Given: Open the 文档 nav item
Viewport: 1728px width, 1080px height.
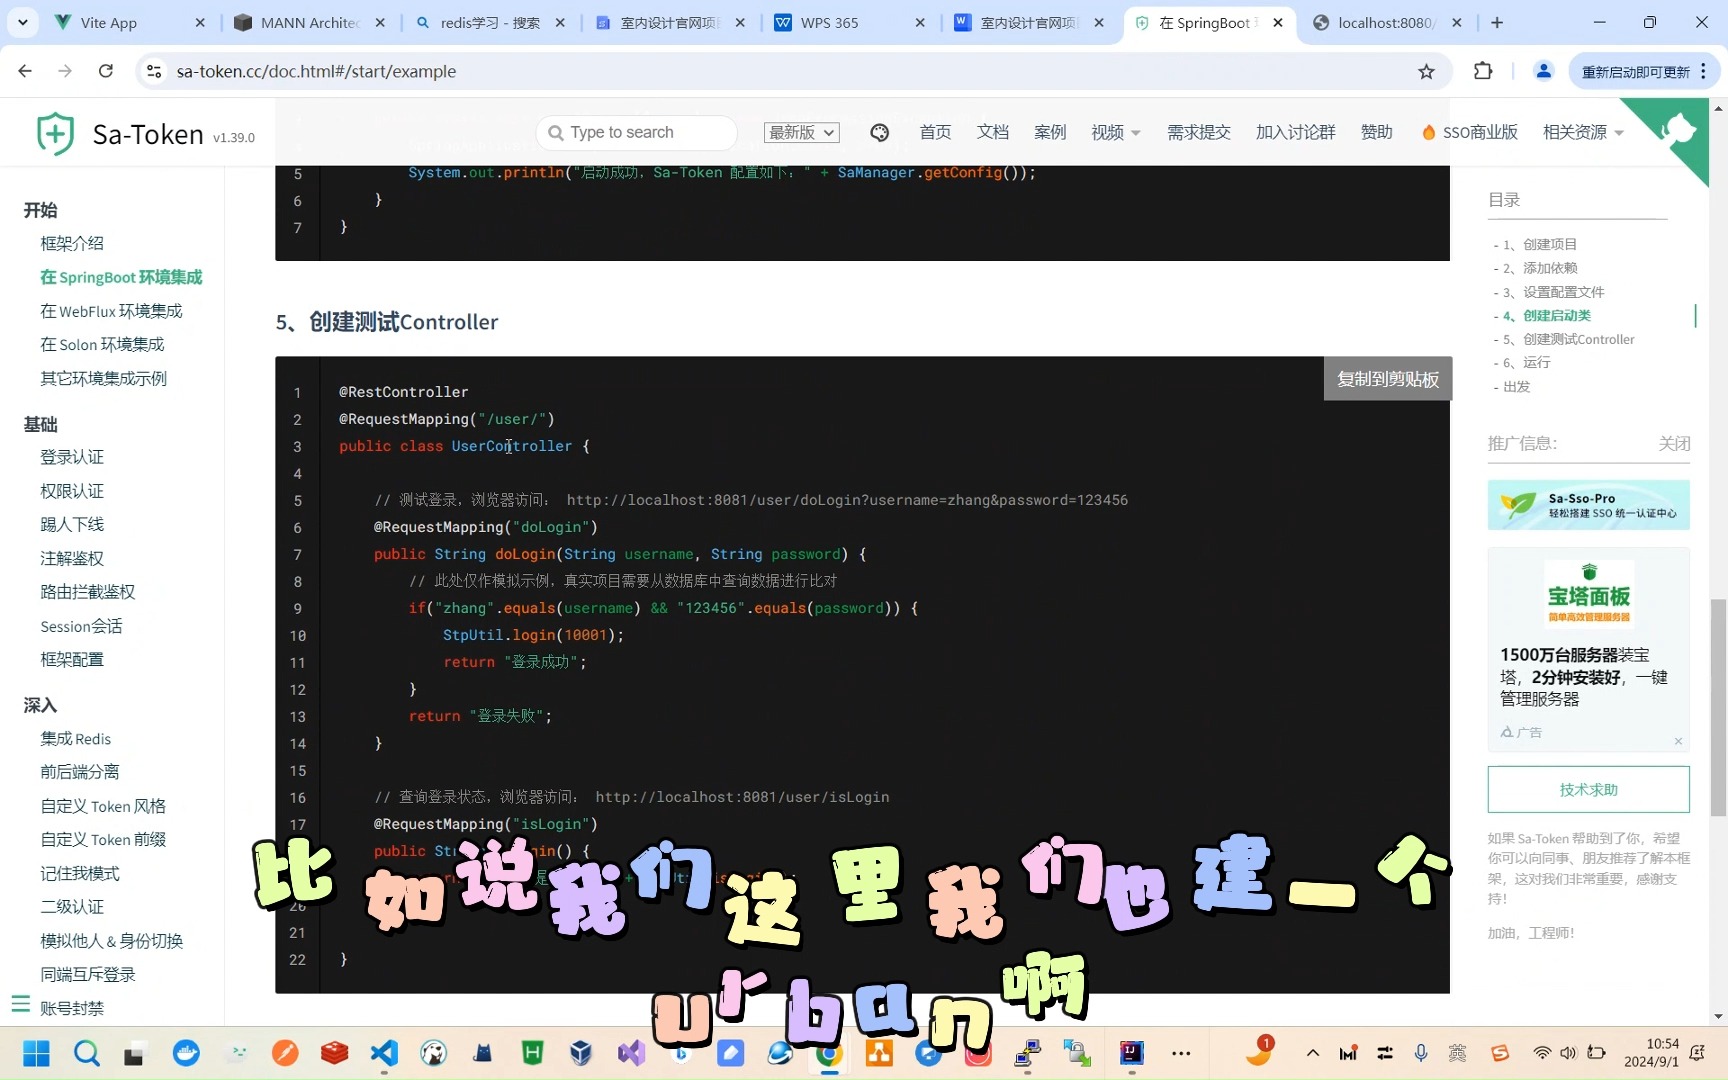Looking at the screenshot, I should pos(992,132).
